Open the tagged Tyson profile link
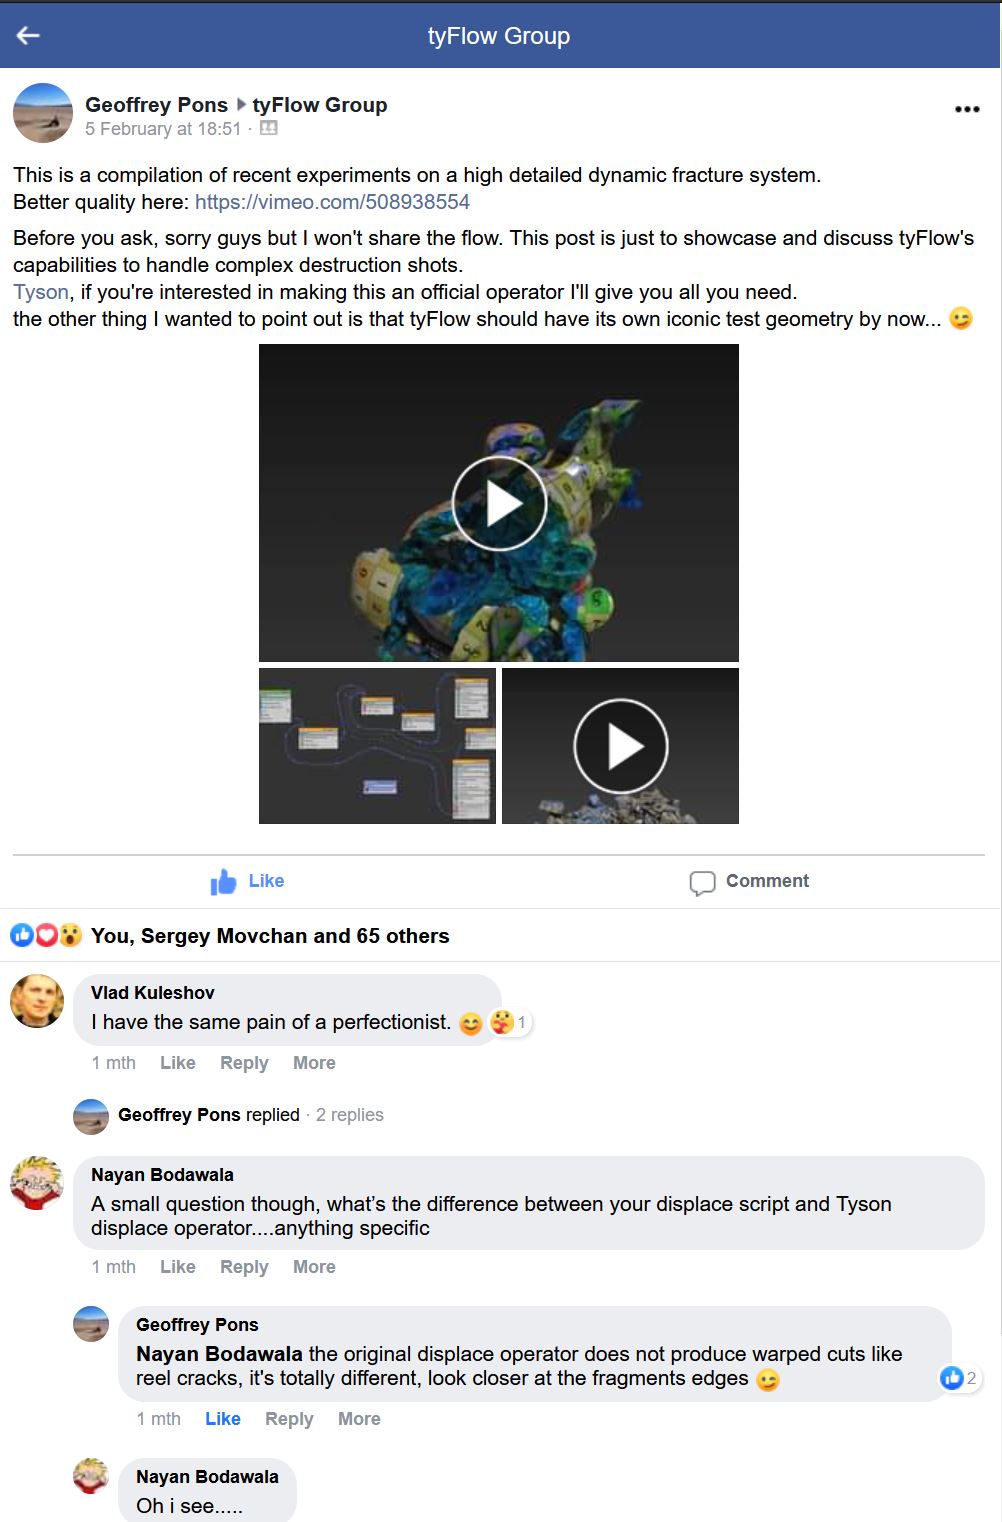1002x1522 pixels. tap(41, 292)
